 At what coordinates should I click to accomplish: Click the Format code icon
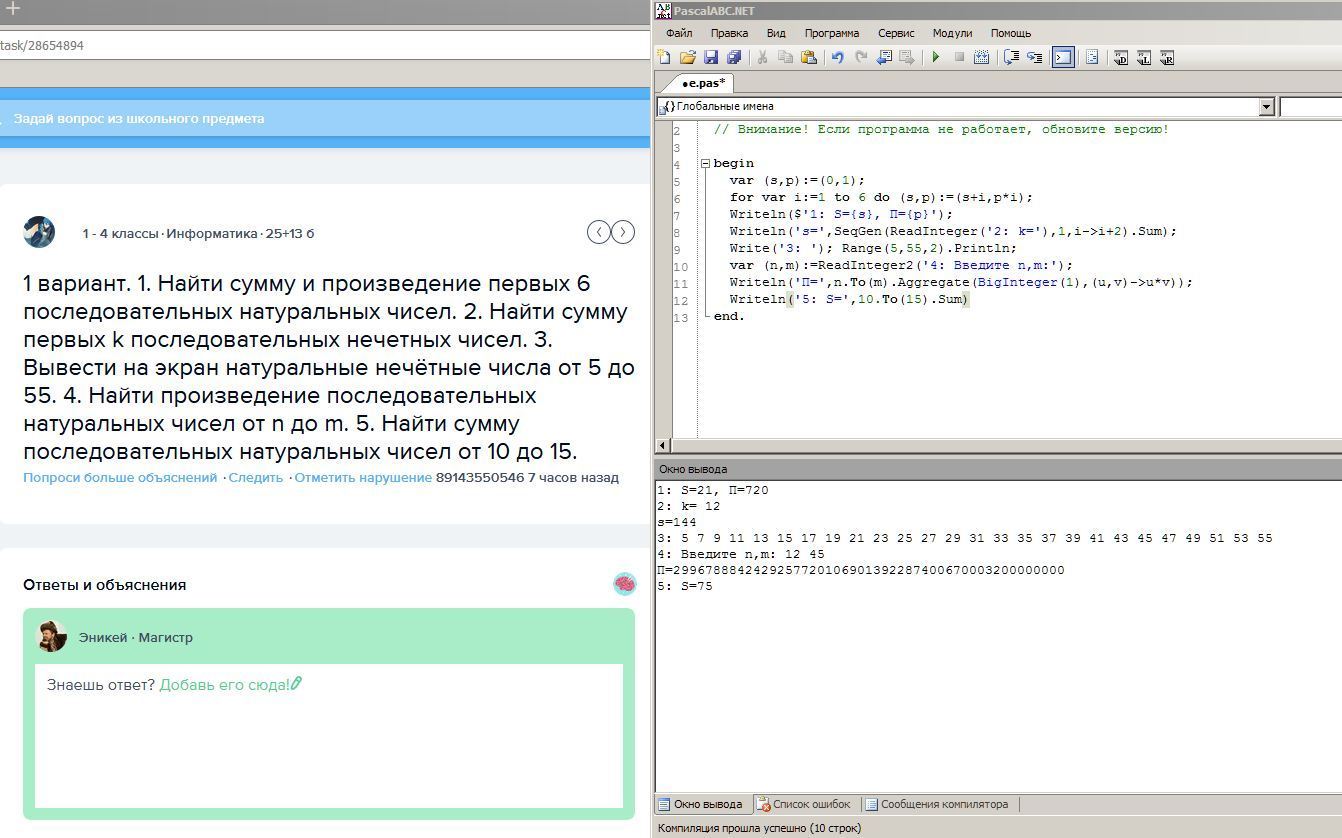pos(1092,58)
